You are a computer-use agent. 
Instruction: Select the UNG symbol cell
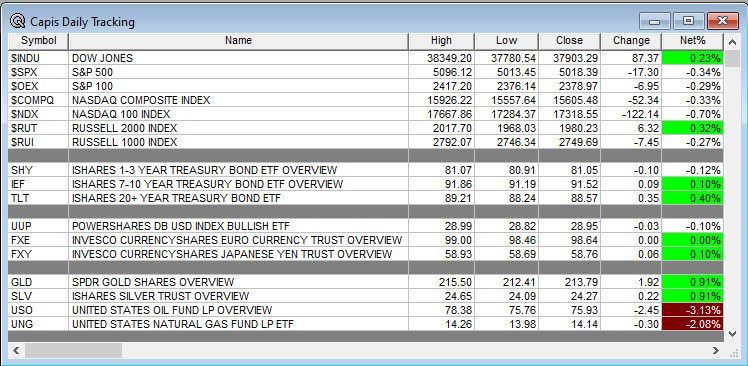[x=39, y=324]
